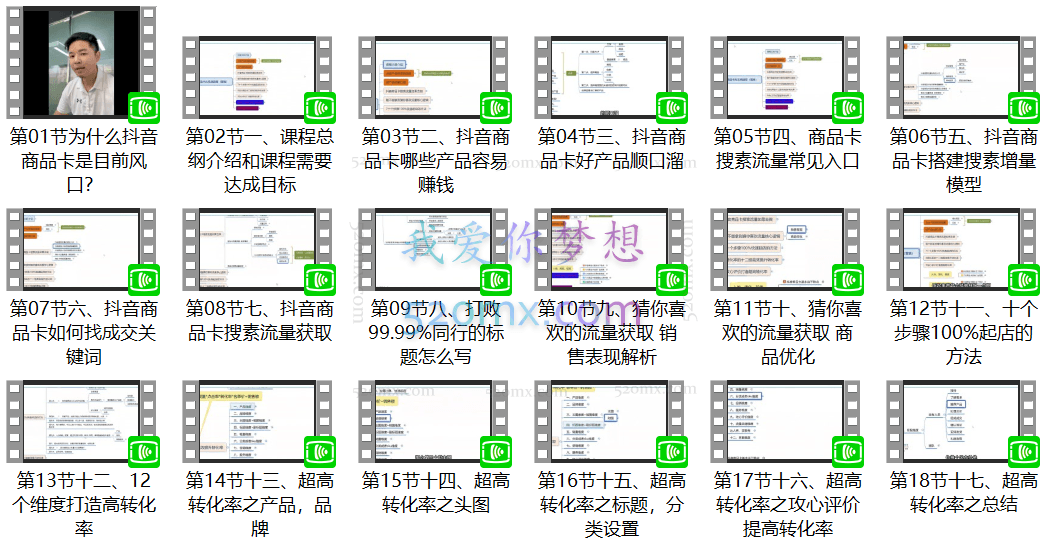Click green player badge on 第03节 video
Viewport: 1049px width, 547px height.
(496, 108)
